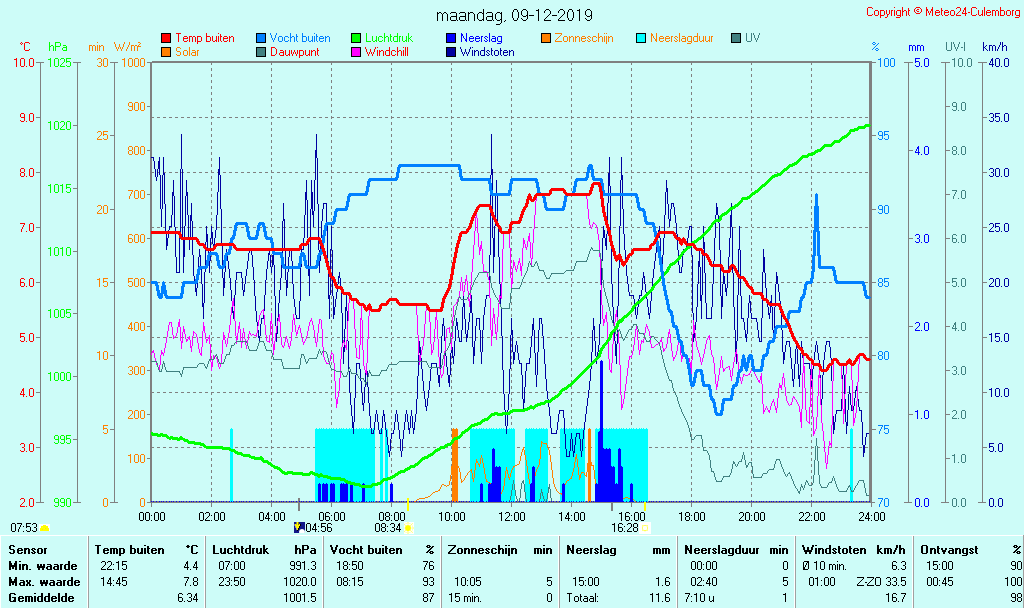The width and height of the screenshot is (1026, 608).
Task: Click the Solar legend label
Action: click(187, 52)
